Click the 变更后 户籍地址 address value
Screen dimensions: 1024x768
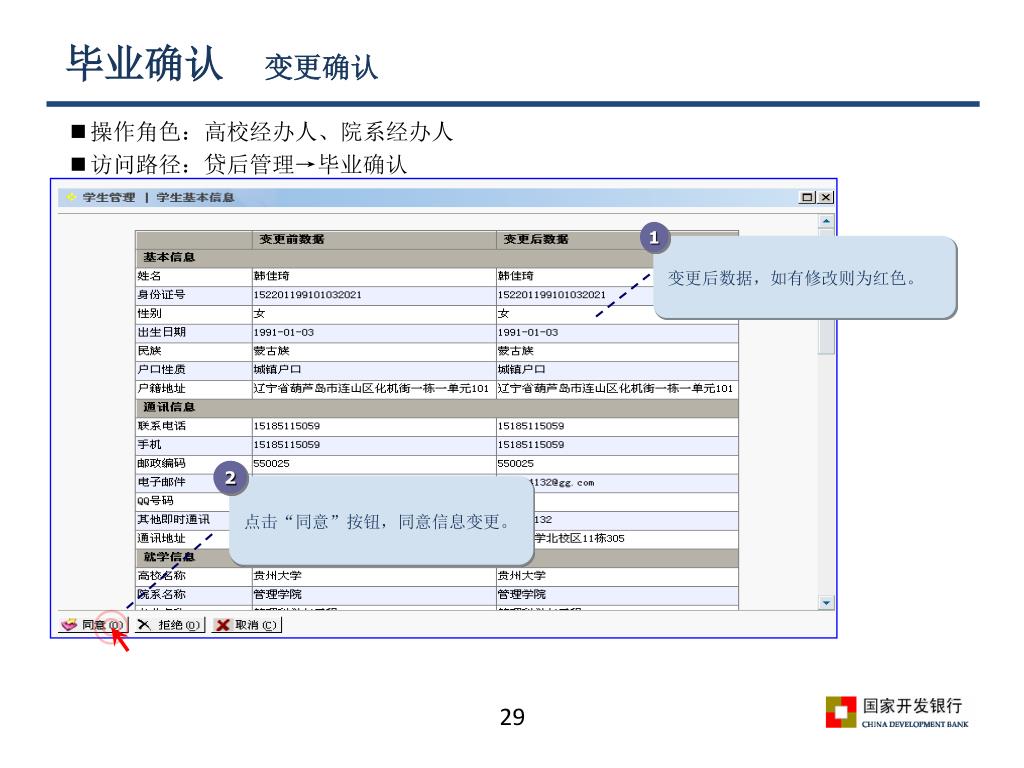click(x=615, y=388)
